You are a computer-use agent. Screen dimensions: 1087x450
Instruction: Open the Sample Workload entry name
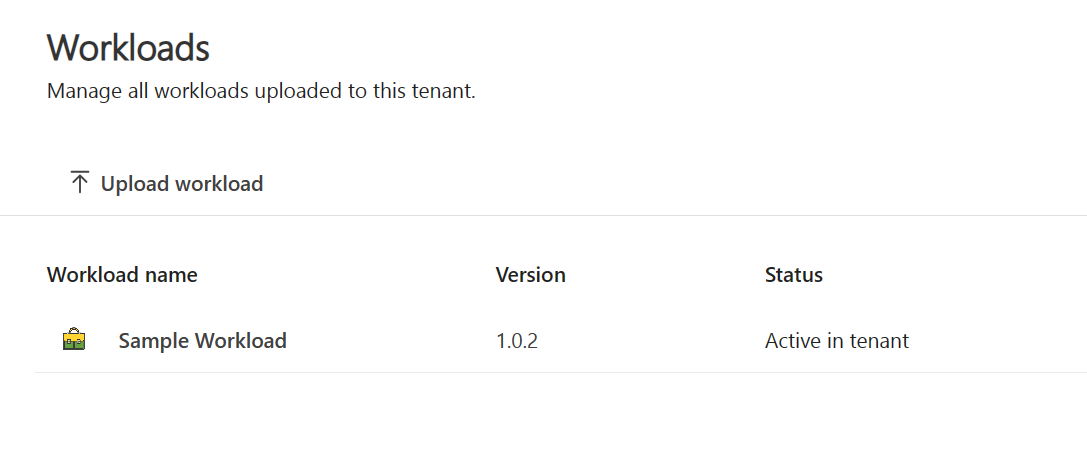pos(202,341)
